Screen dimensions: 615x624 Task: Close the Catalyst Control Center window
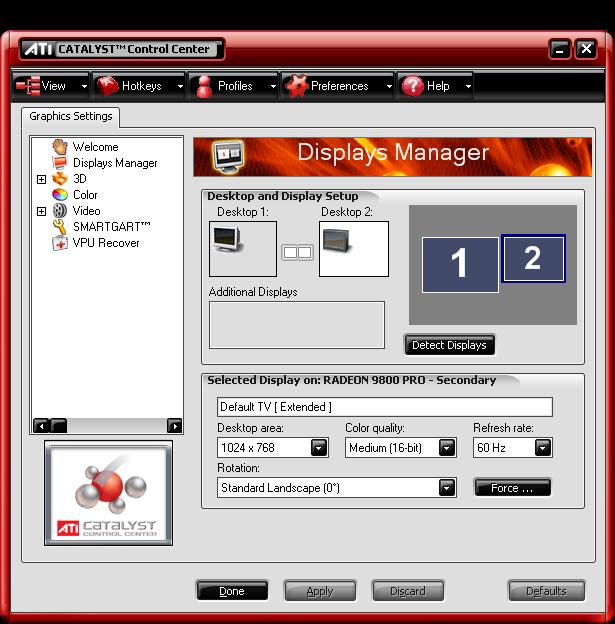pyautogui.click(x=586, y=49)
